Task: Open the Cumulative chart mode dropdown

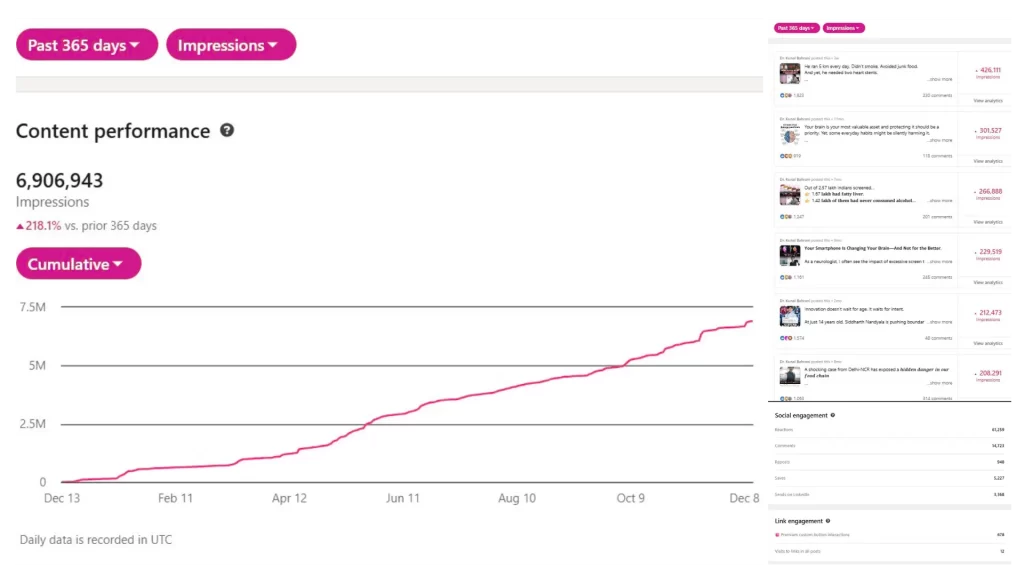Action: click(78, 264)
